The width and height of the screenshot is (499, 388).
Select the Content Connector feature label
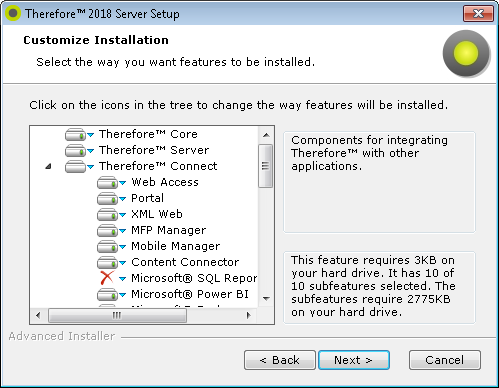(185, 262)
